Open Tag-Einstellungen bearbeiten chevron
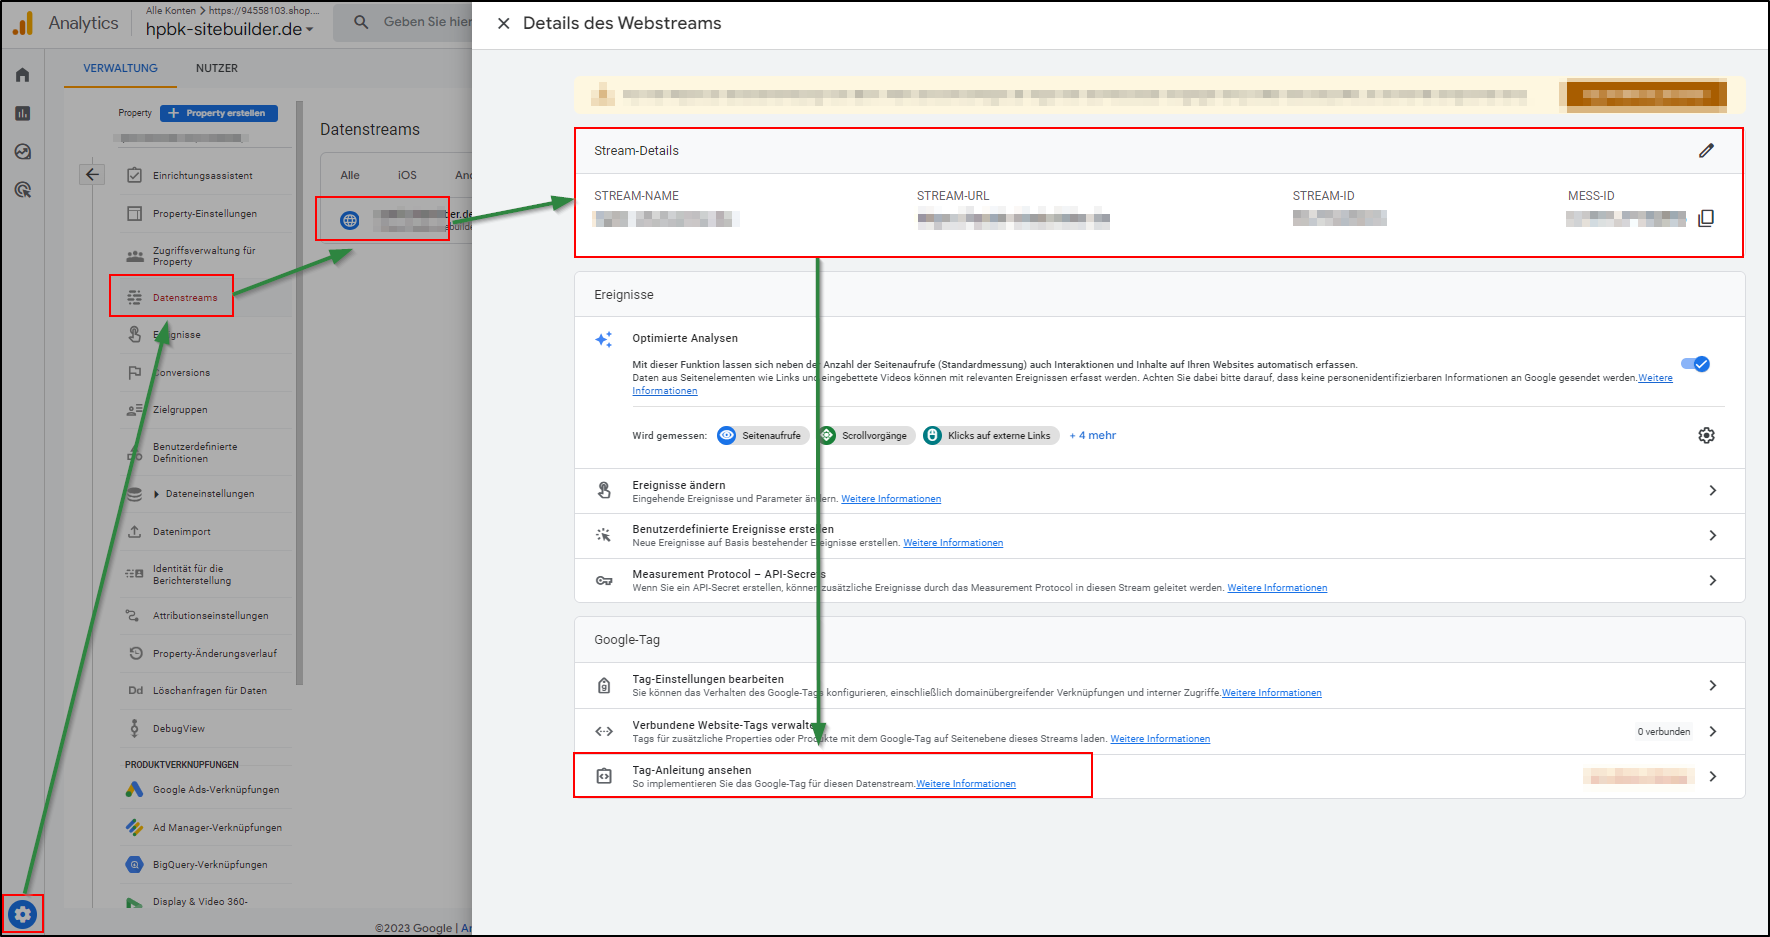Viewport: 1770px width, 937px height. [x=1712, y=685]
